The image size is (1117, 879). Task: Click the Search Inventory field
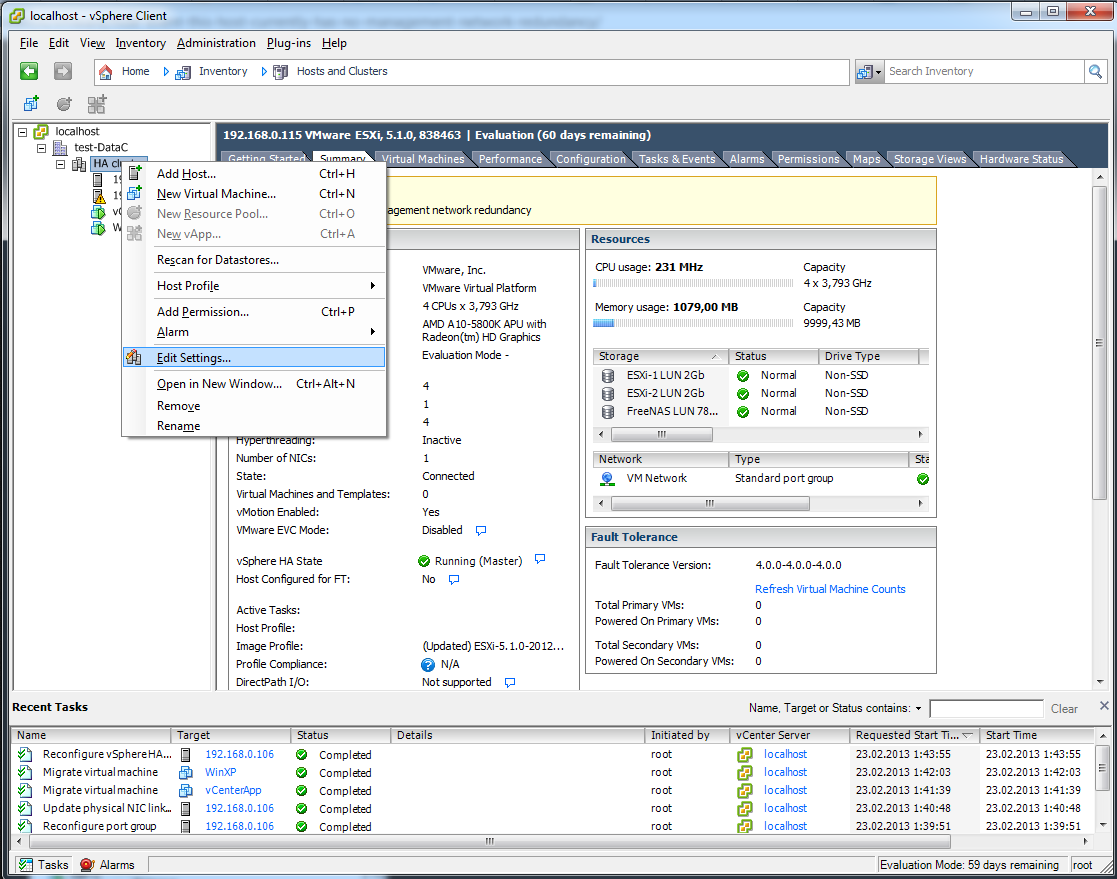(984, 71)
